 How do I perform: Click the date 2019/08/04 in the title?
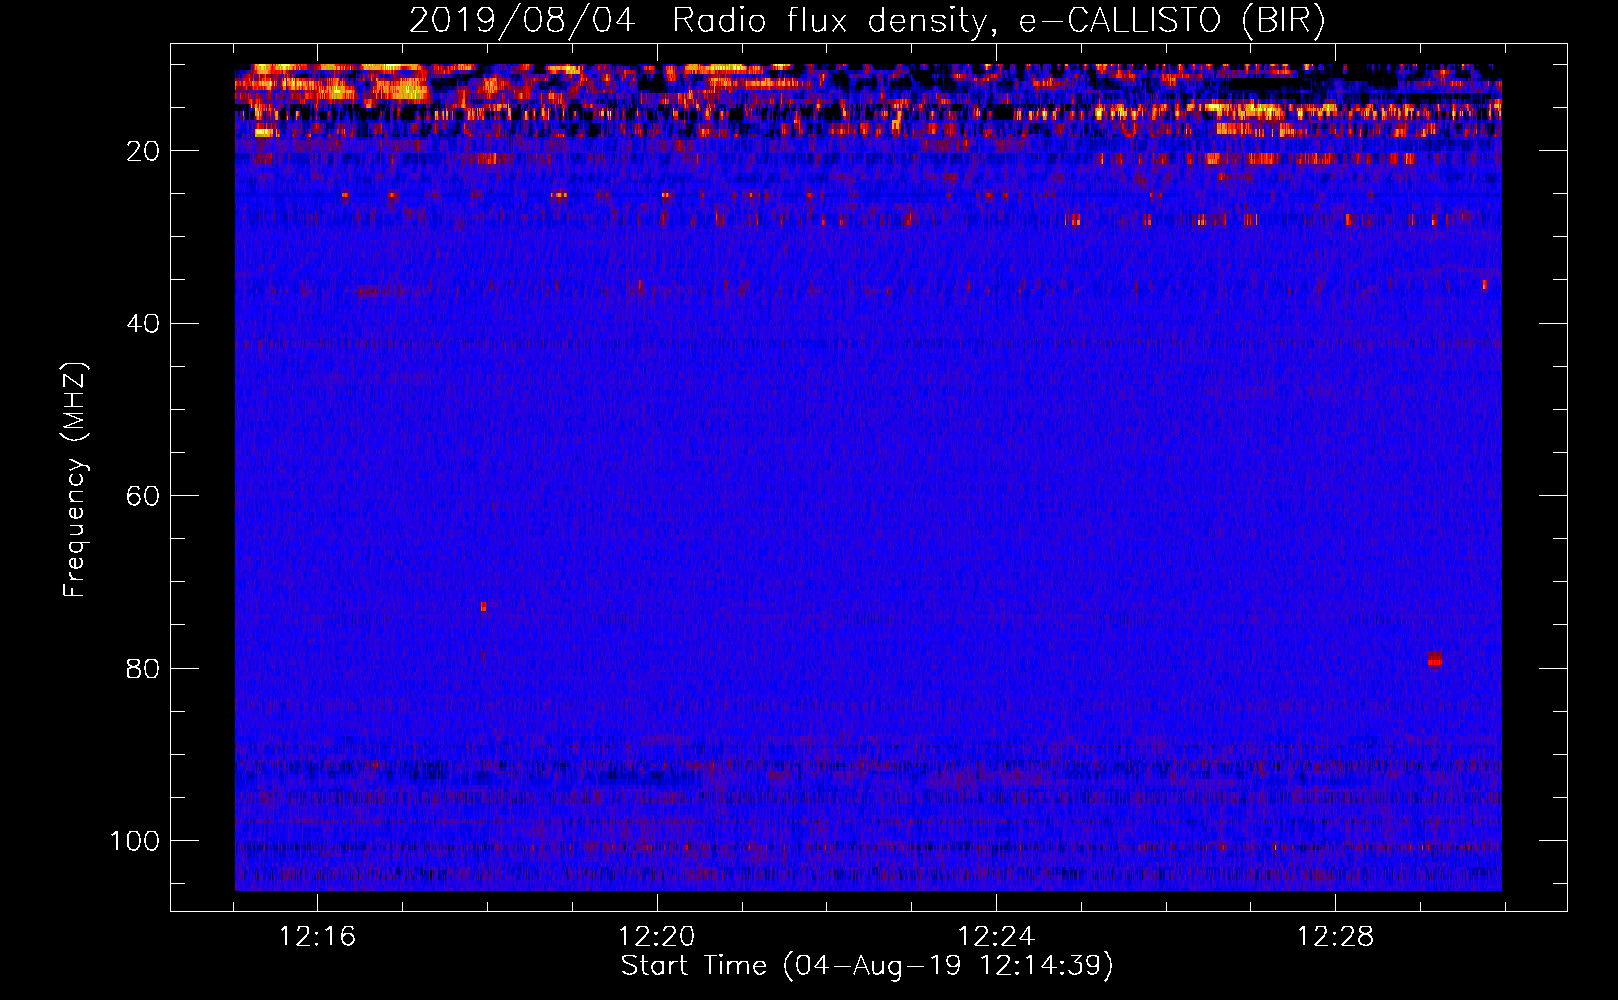point(521,21)
